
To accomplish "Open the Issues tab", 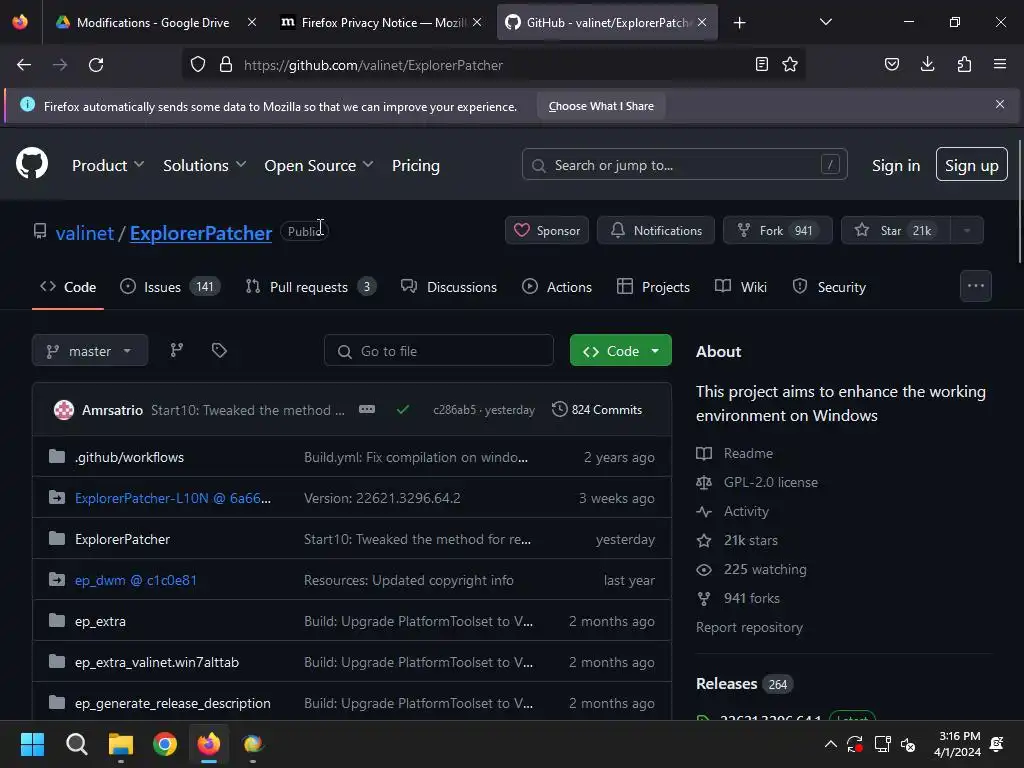I will click(x=170, y=287).
